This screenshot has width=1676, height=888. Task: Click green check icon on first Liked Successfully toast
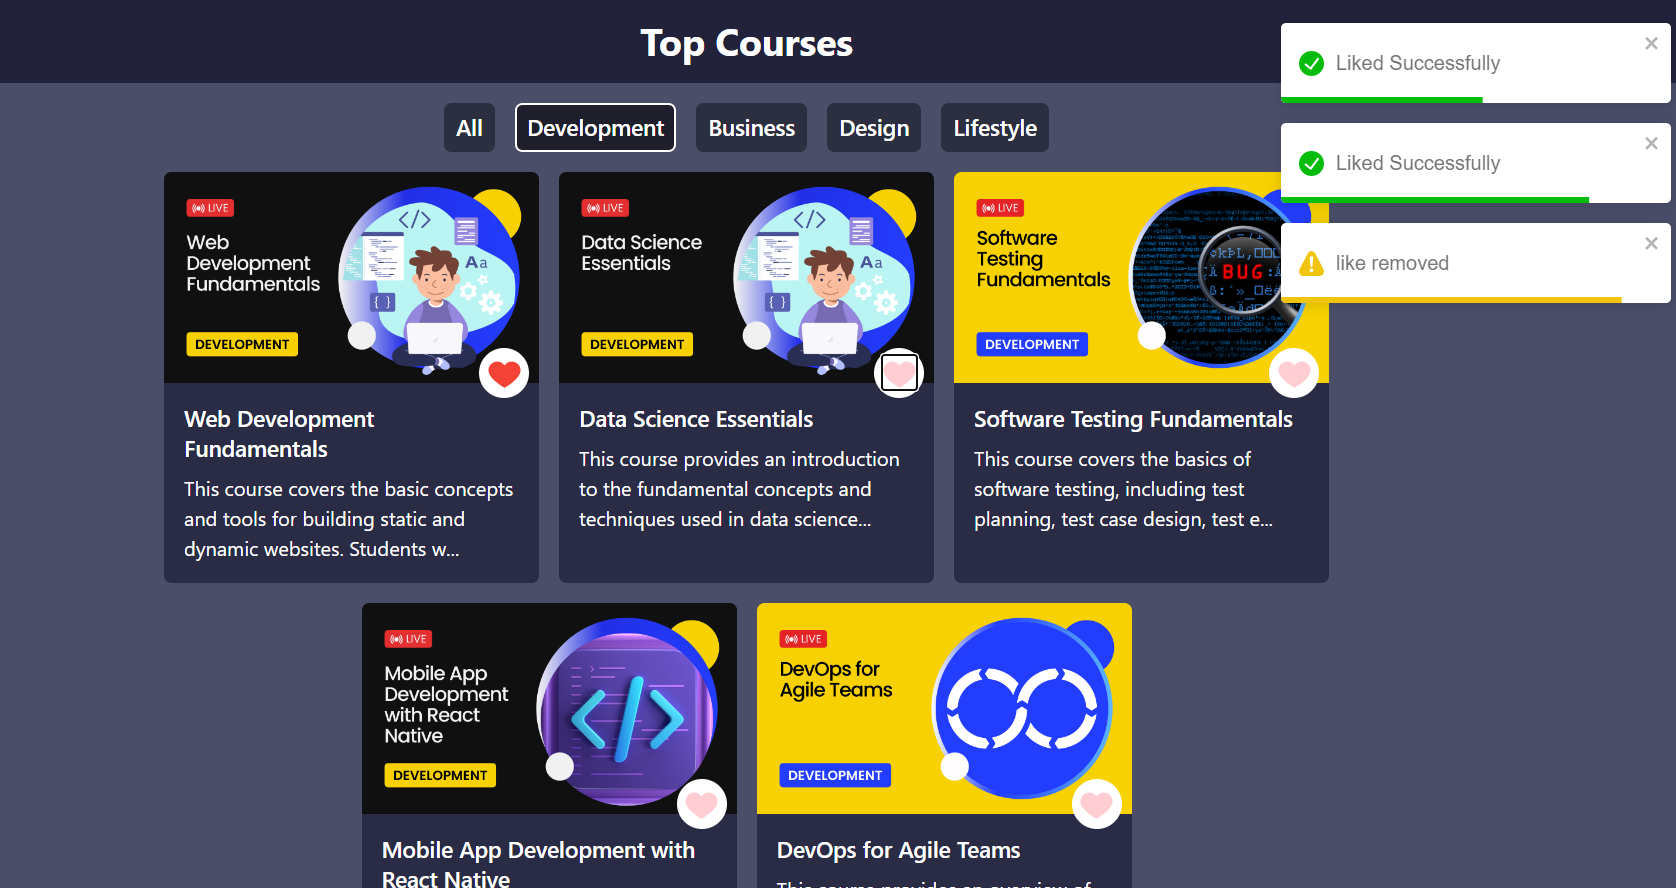1311,63
